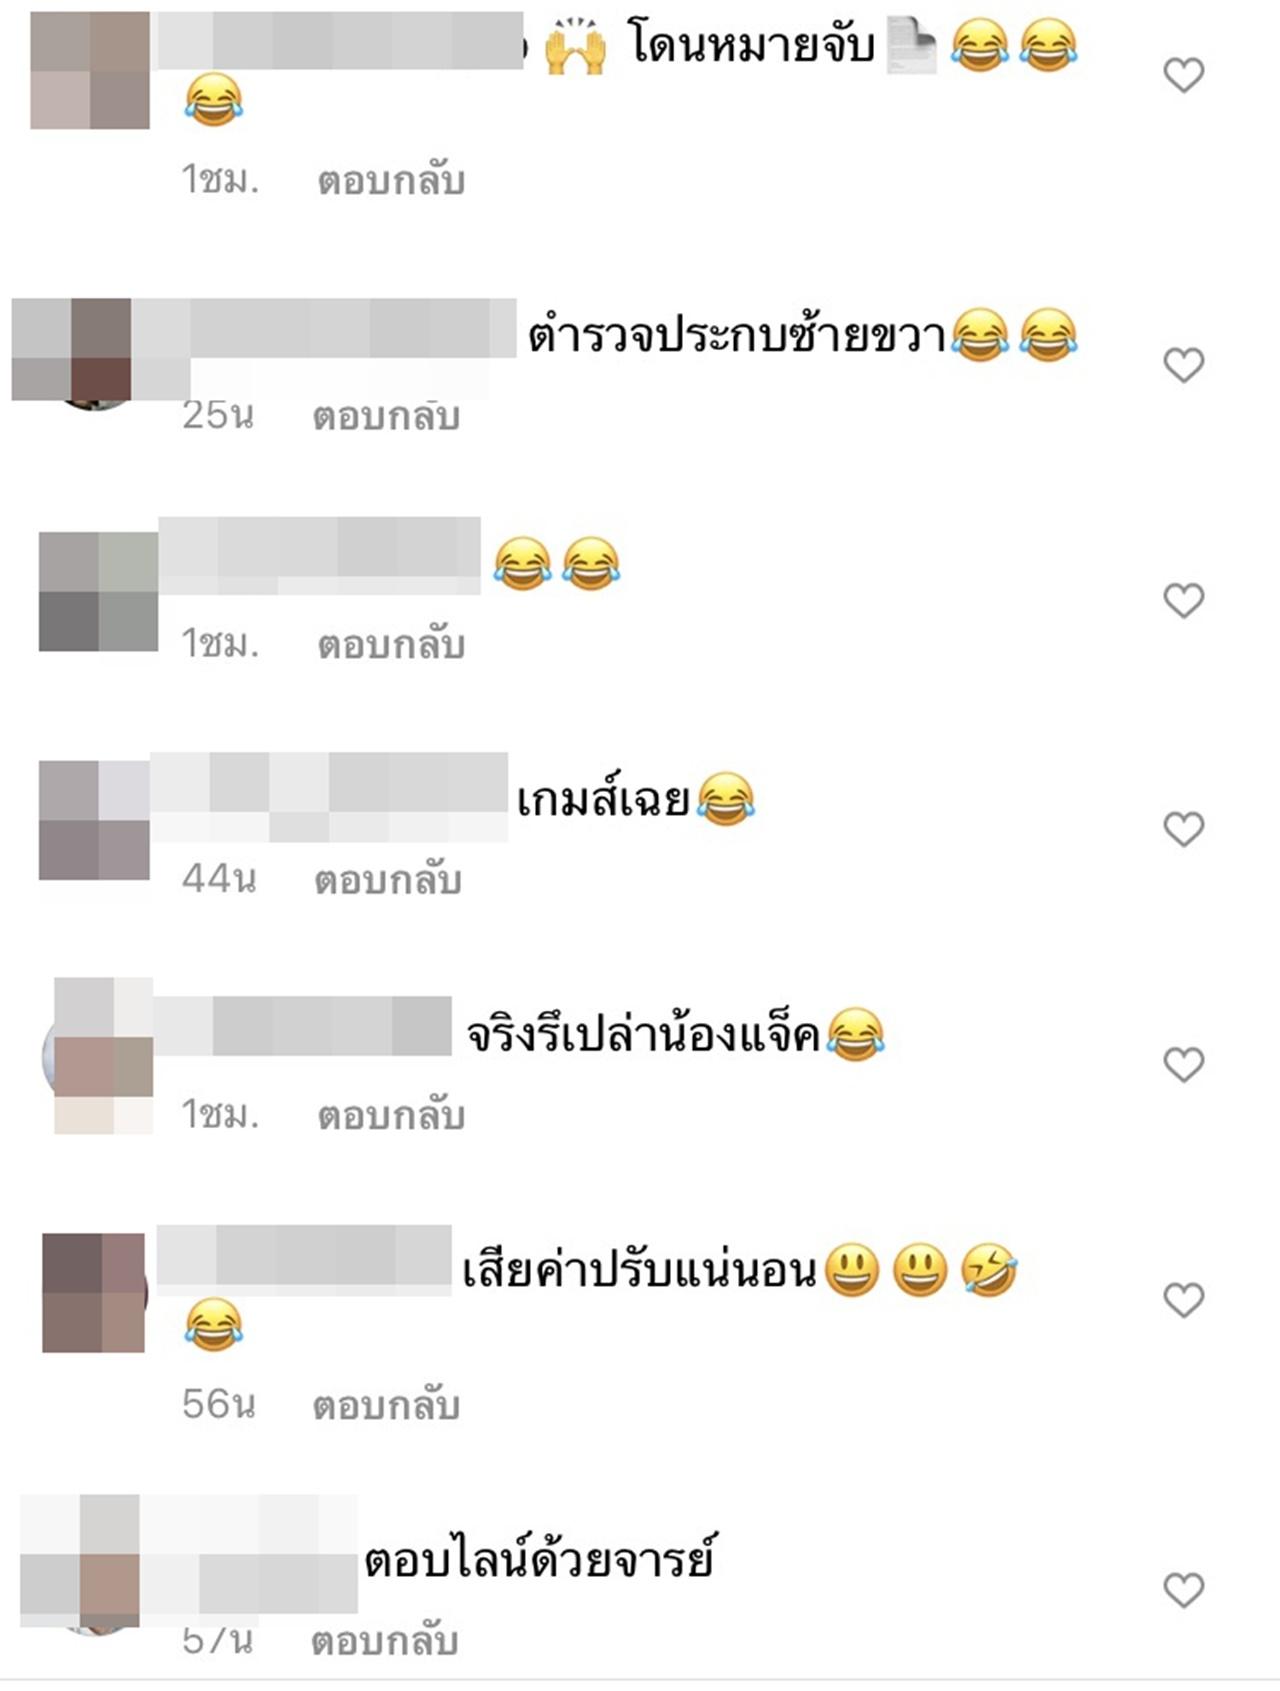
Task: Reply to the ตำรวจประกบซ้ายขวา comment
Action: [x=386, y=417]
